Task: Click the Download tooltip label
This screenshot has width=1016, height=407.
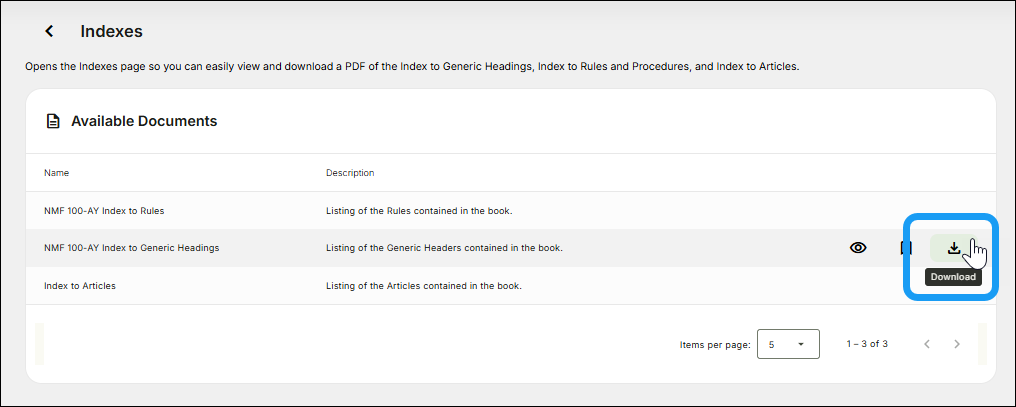Action: [x=953, y=277]
